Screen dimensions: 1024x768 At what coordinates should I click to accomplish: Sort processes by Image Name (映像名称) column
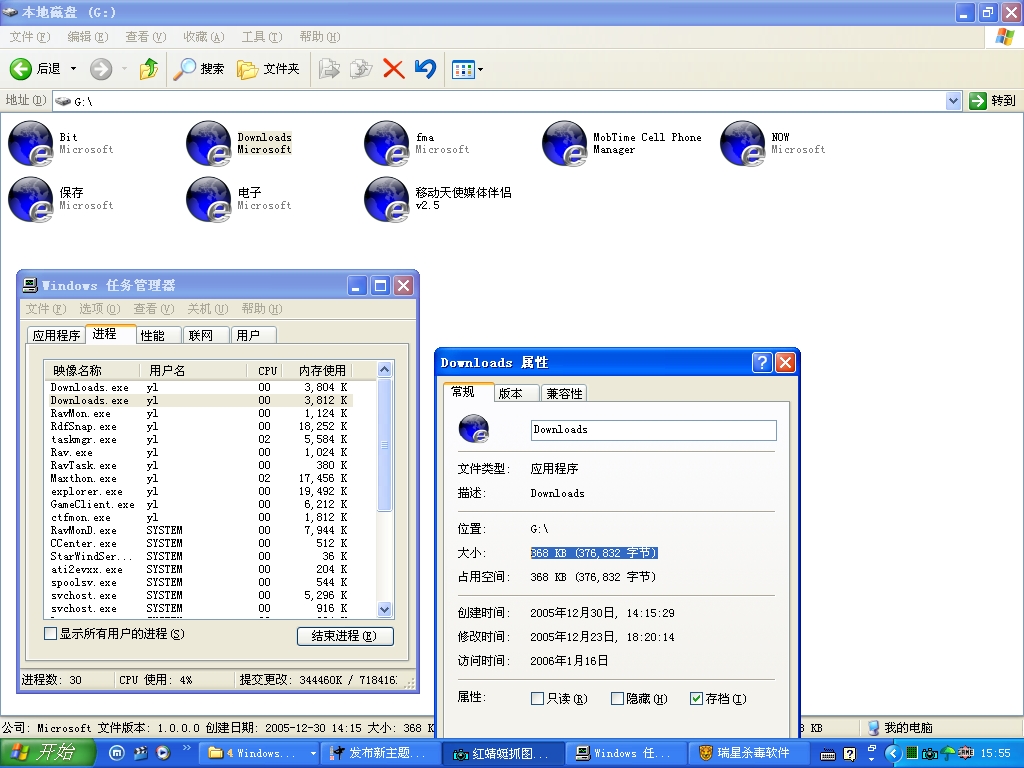coord(92,370)
